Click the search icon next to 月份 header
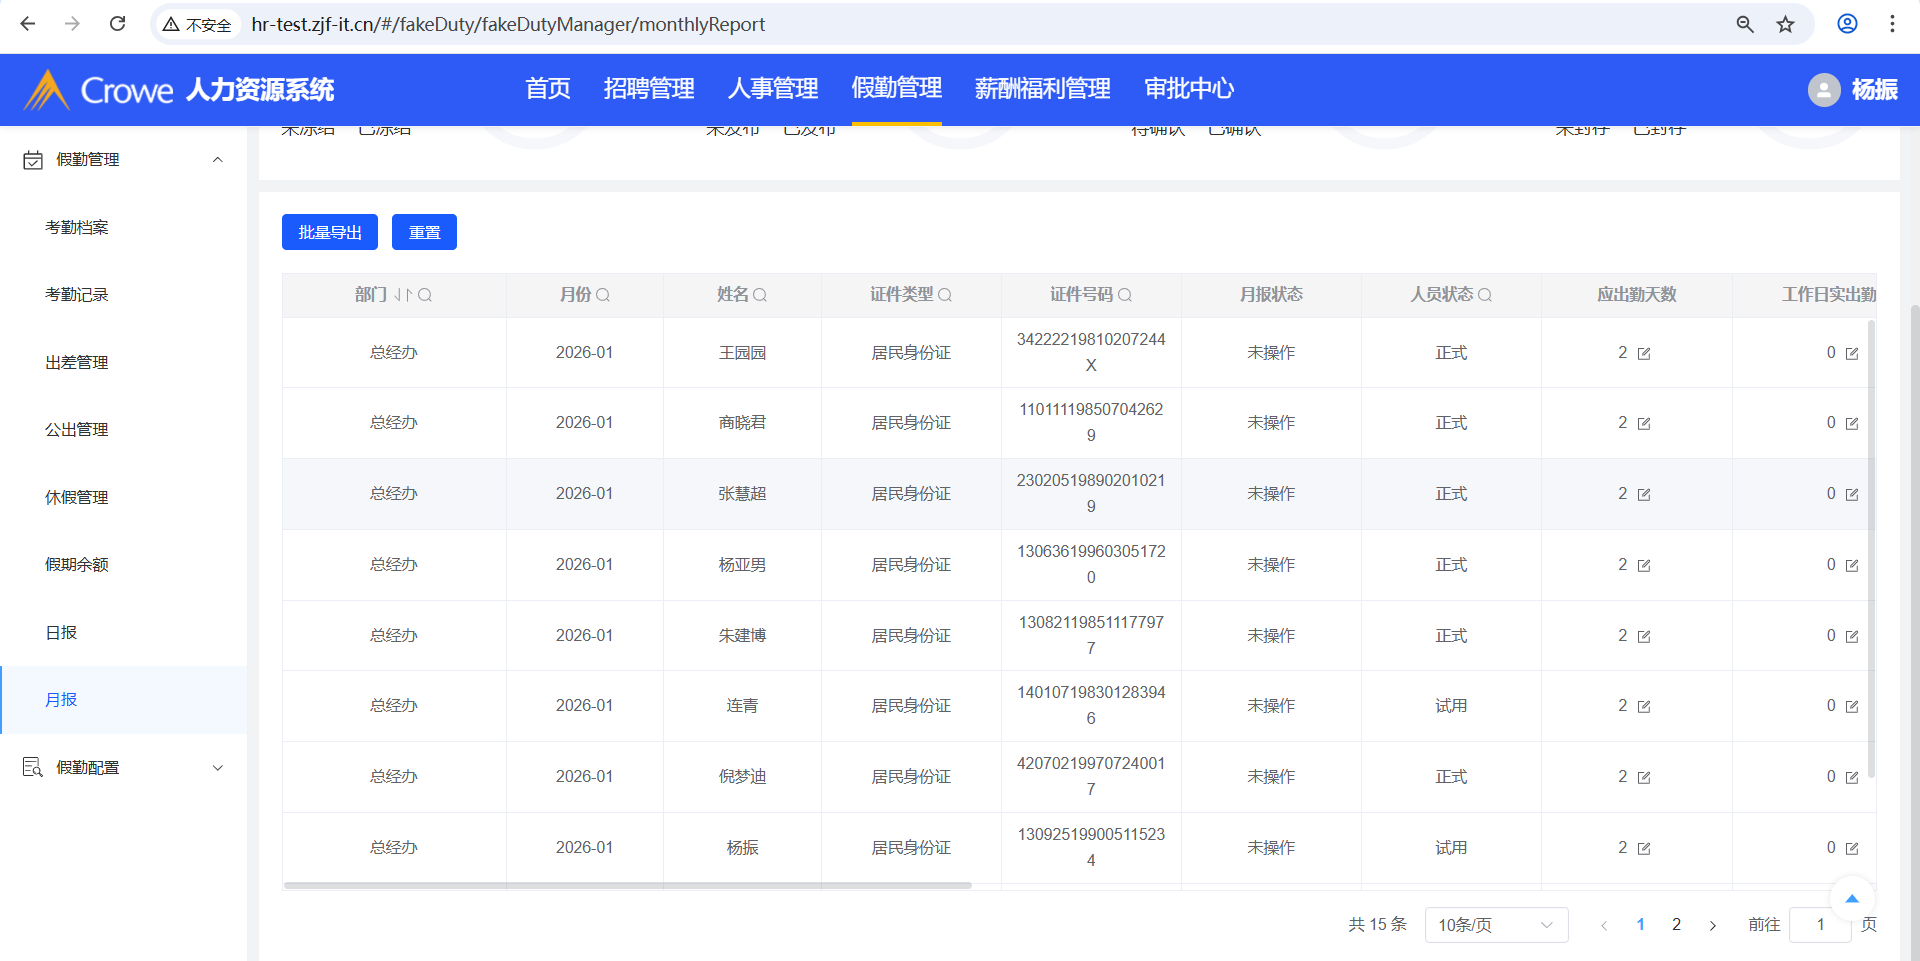Viewport: 1920px width, 961px height. pos(603,295)
